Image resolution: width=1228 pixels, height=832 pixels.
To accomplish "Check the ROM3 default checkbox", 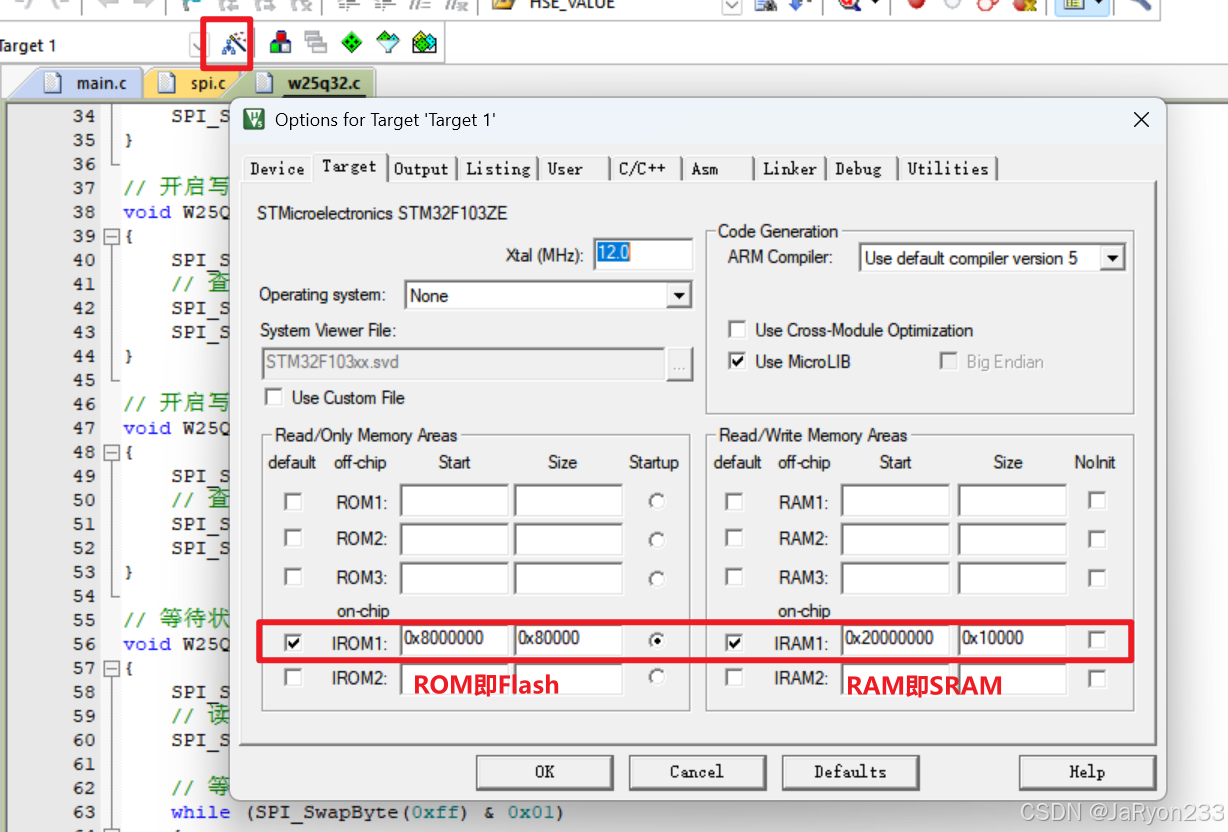I will point(293,576).
